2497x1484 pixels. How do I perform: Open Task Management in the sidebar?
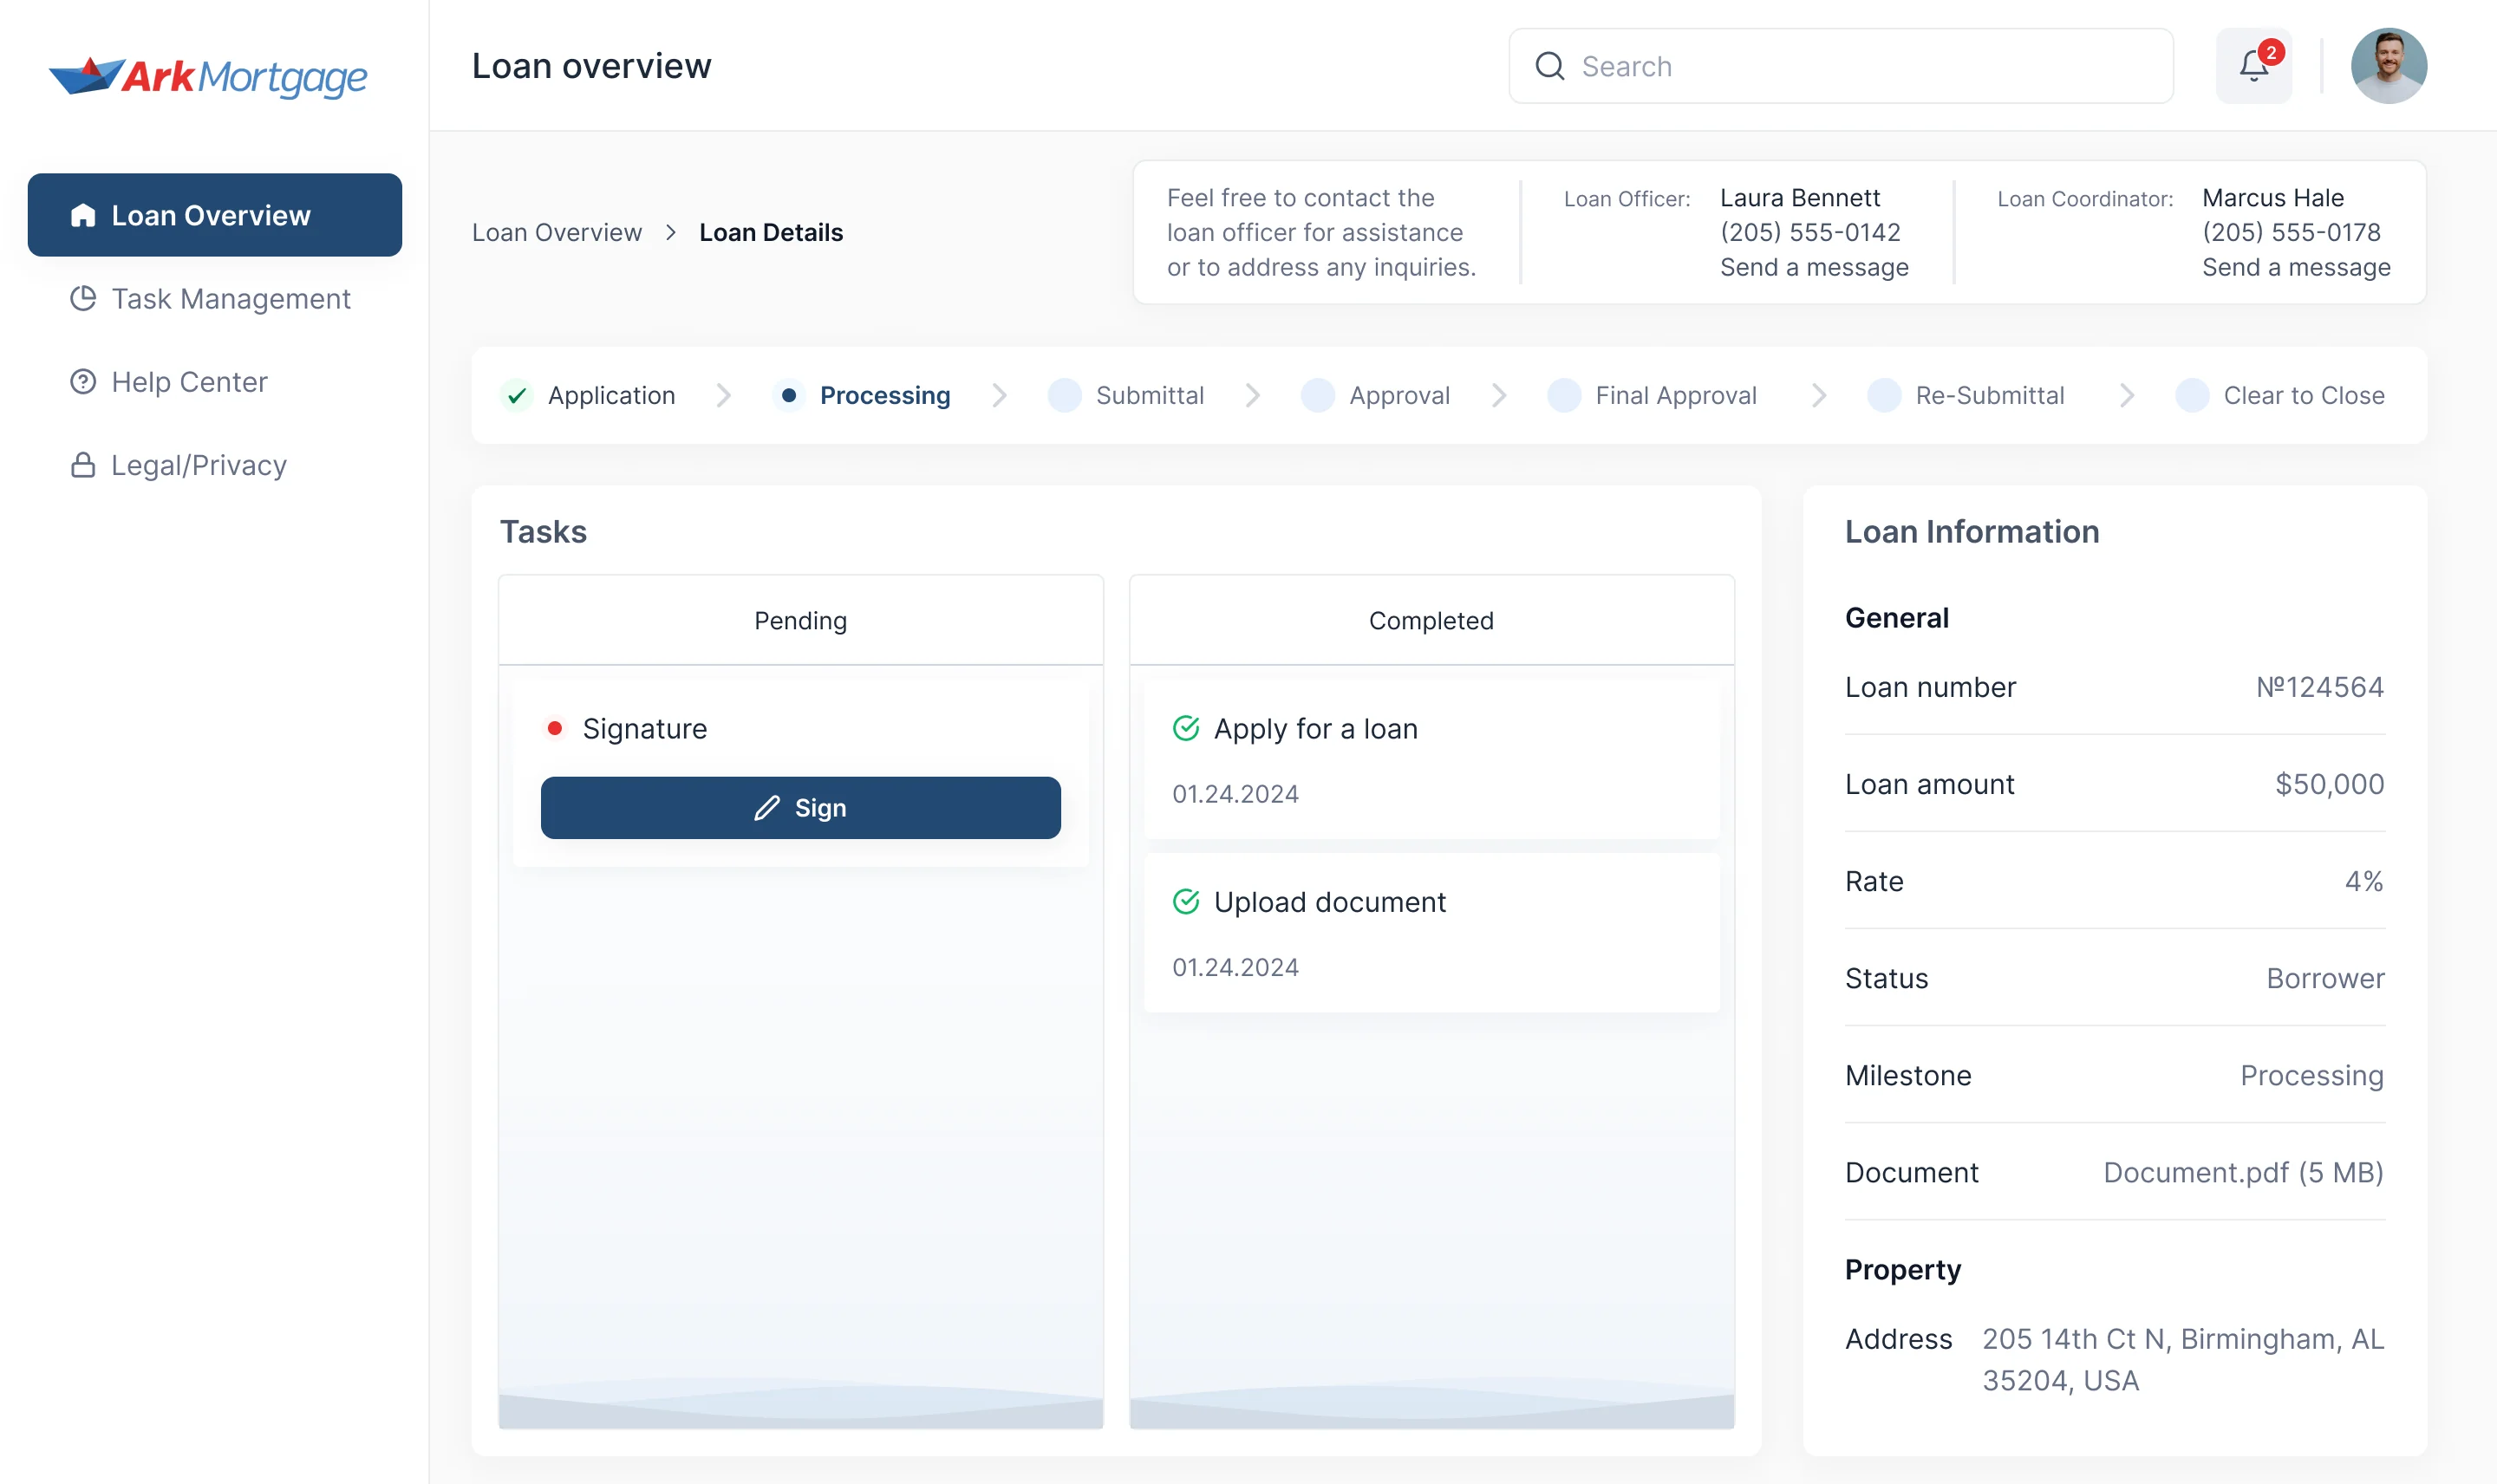pos(214,298)
